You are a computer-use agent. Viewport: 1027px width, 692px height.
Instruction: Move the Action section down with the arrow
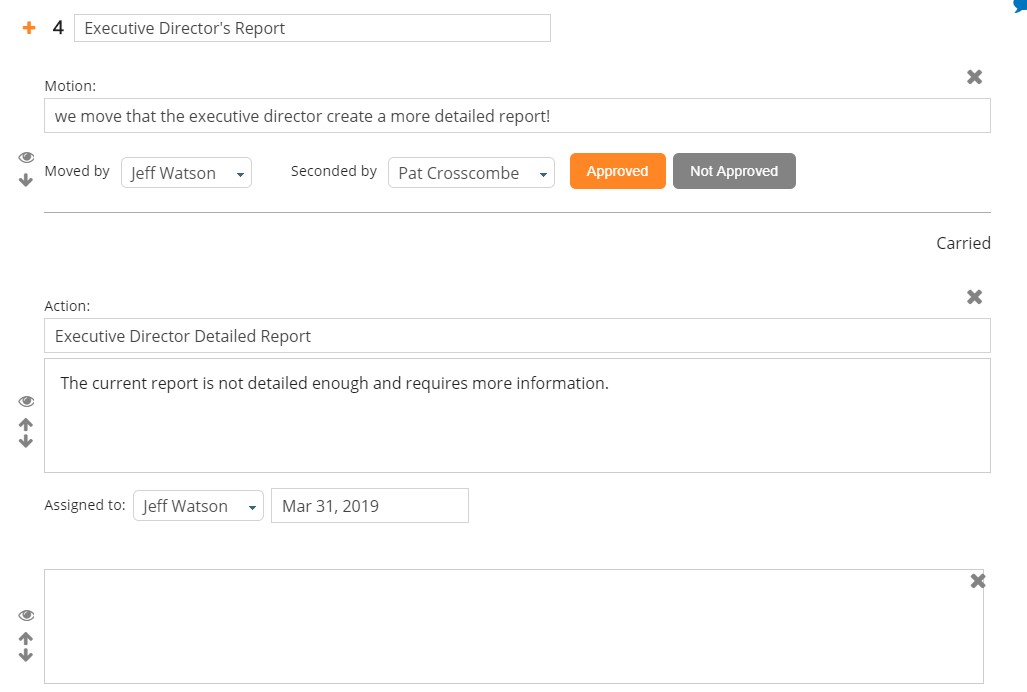(26, 441)
